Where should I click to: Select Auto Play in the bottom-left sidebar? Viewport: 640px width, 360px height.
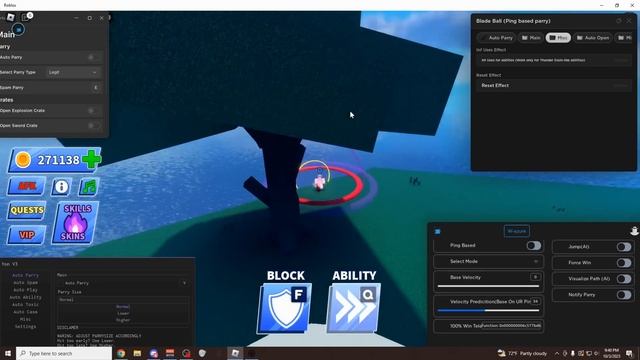tap(25, 290)
